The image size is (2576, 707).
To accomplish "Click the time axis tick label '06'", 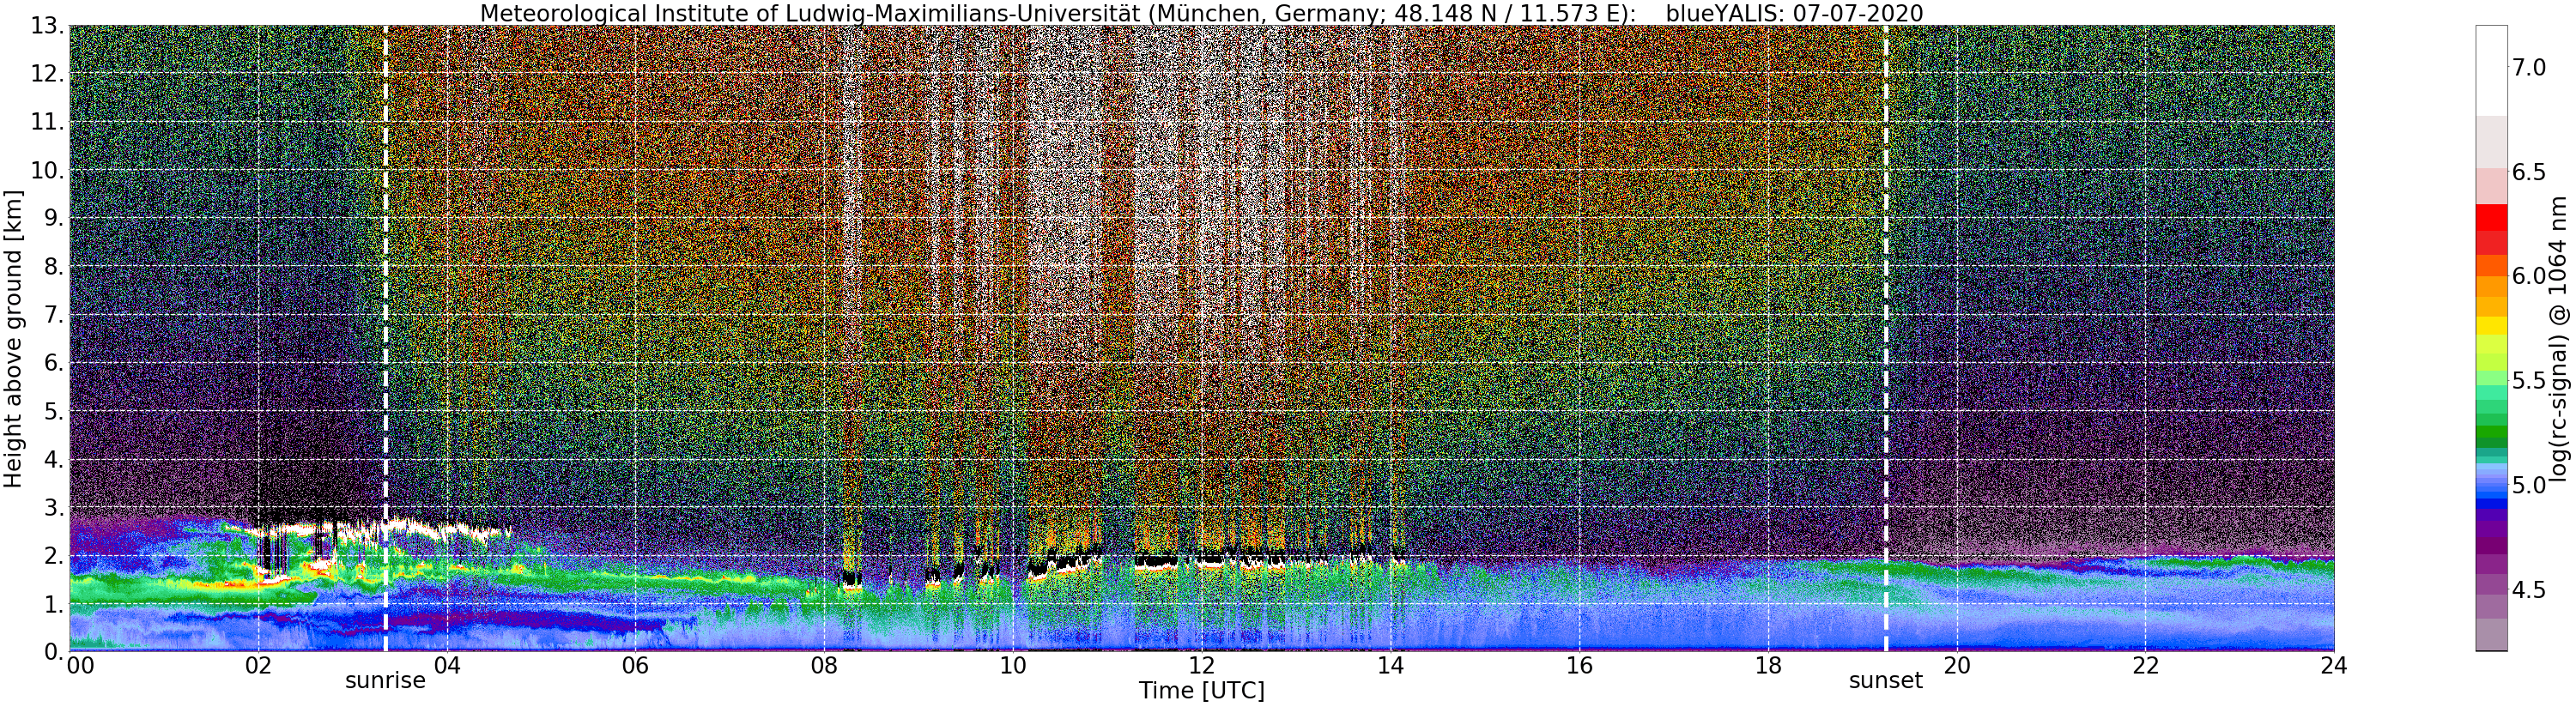I will [x=635, y=665].
